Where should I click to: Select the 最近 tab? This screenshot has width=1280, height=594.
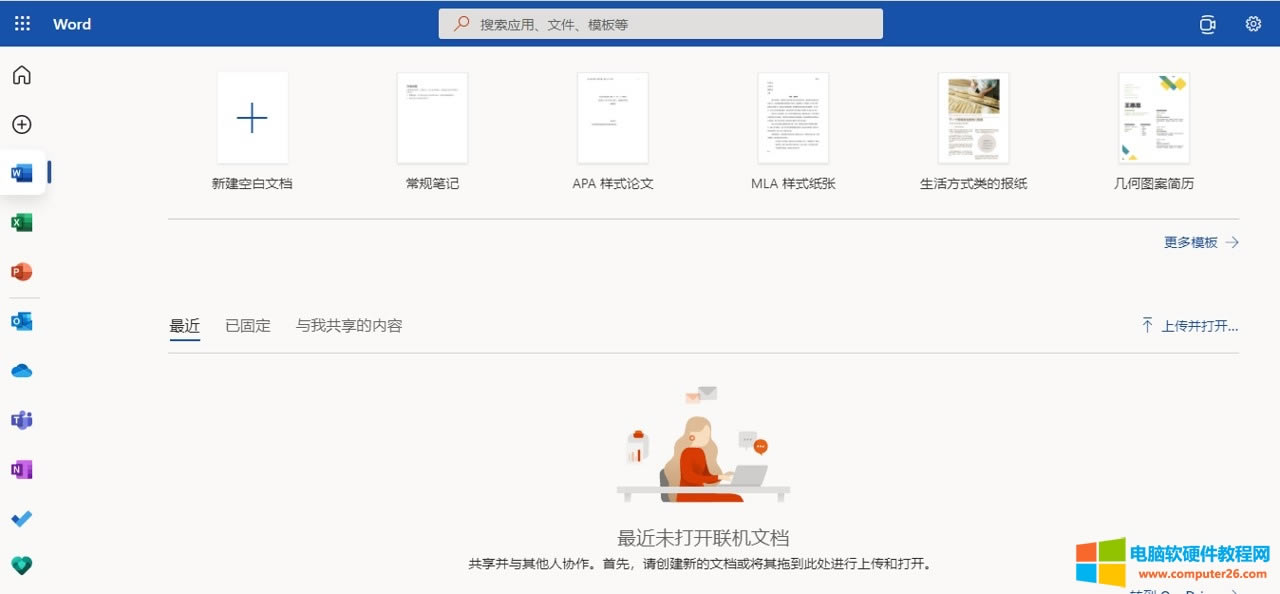pyautogui.click(x=185, y=325)
